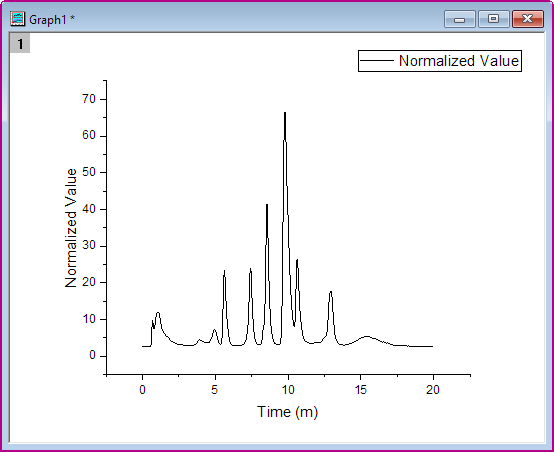Image resolution: width=554 pixels, height=452 pixels.
Task: Click the first bump near time 1
Action: pos(158,313)
